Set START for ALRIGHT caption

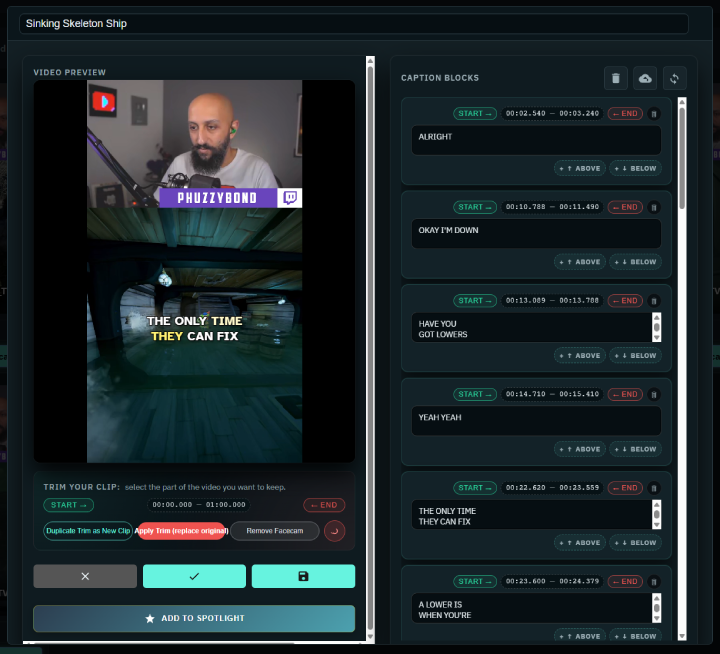click(475, 113)
